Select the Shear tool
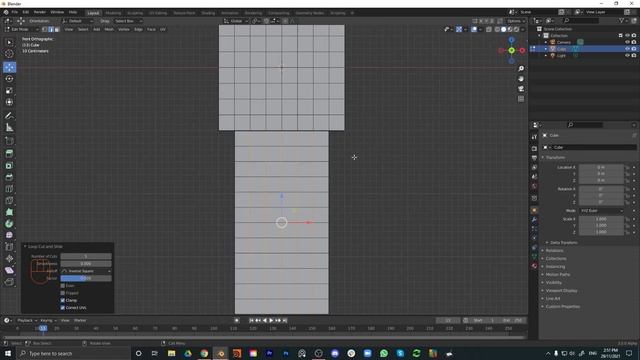Screen dimensions: 640x360 pos(9,270)
